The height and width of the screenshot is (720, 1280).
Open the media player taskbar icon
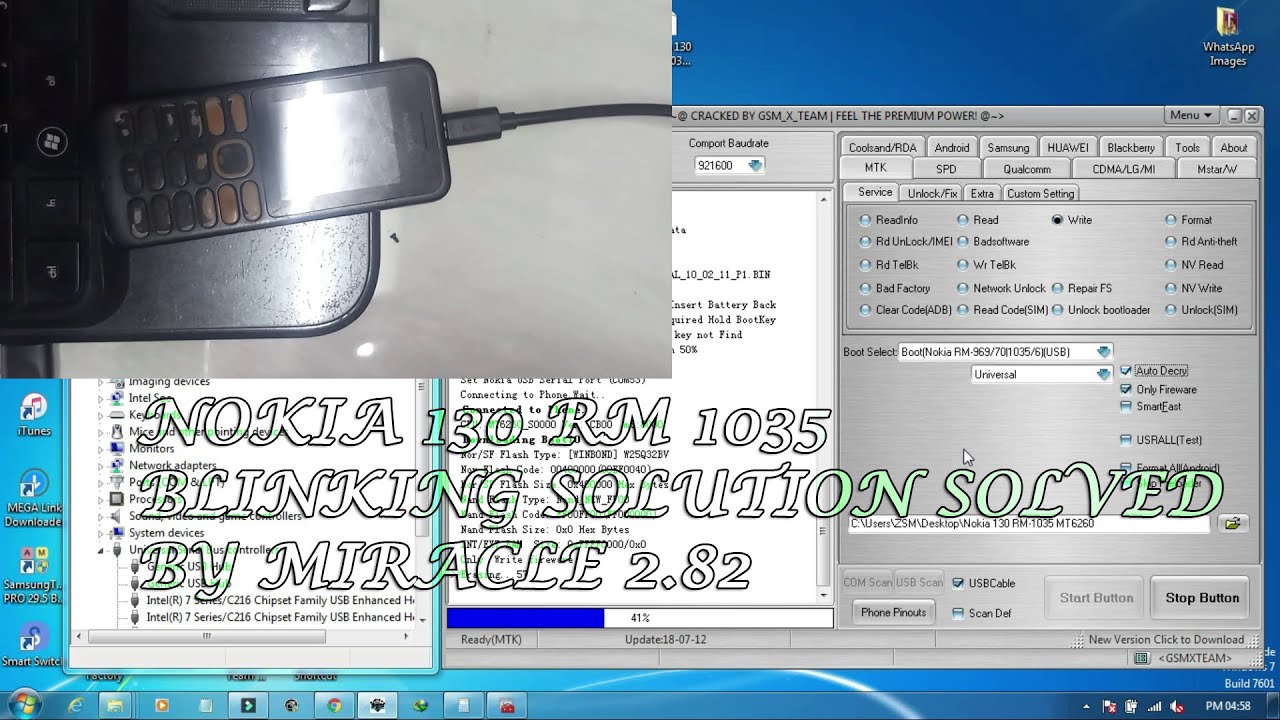[161, 706]
